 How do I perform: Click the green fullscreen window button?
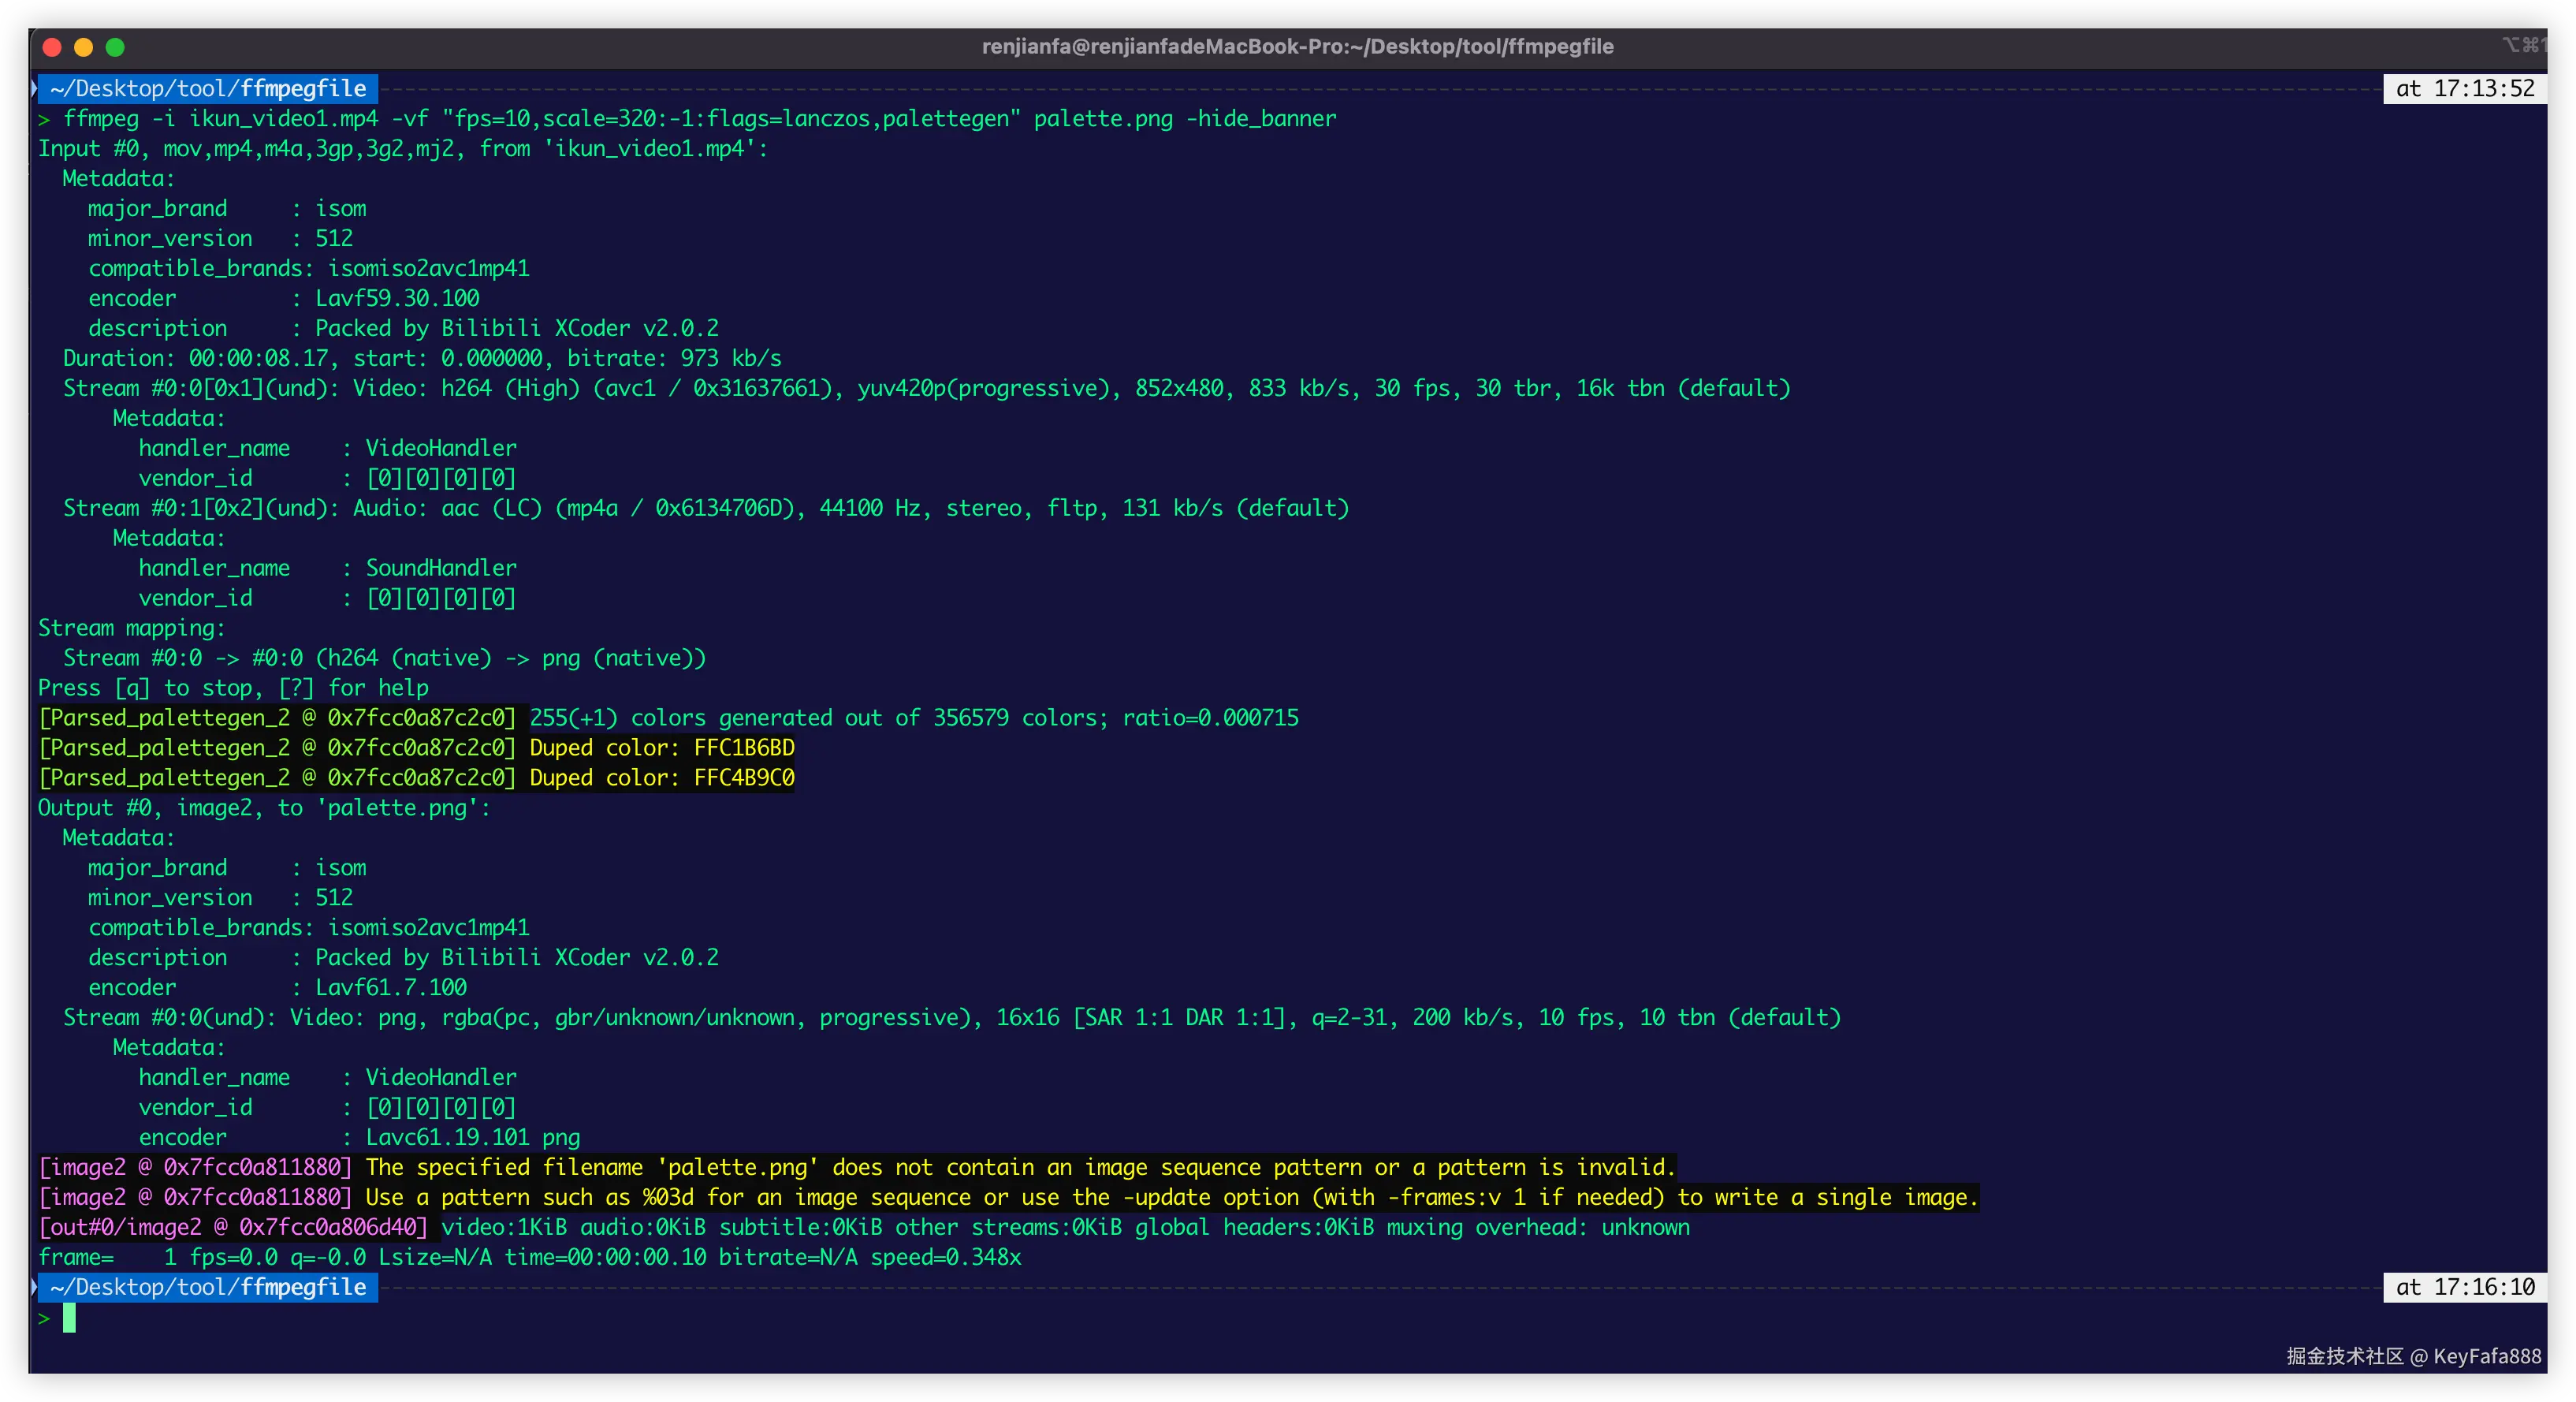(115, 47)
